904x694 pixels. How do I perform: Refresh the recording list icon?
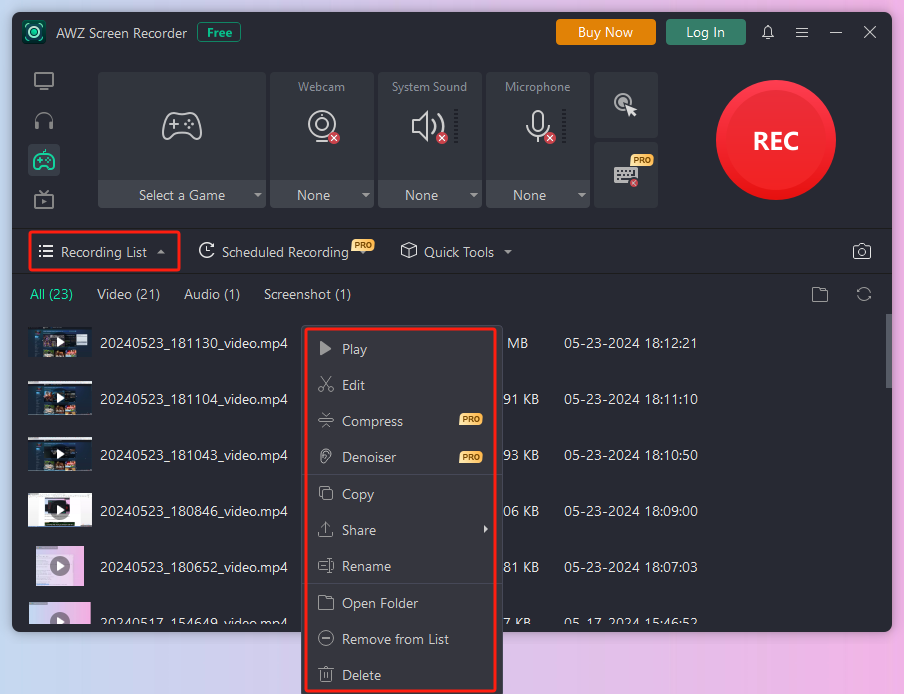point(863,294)
